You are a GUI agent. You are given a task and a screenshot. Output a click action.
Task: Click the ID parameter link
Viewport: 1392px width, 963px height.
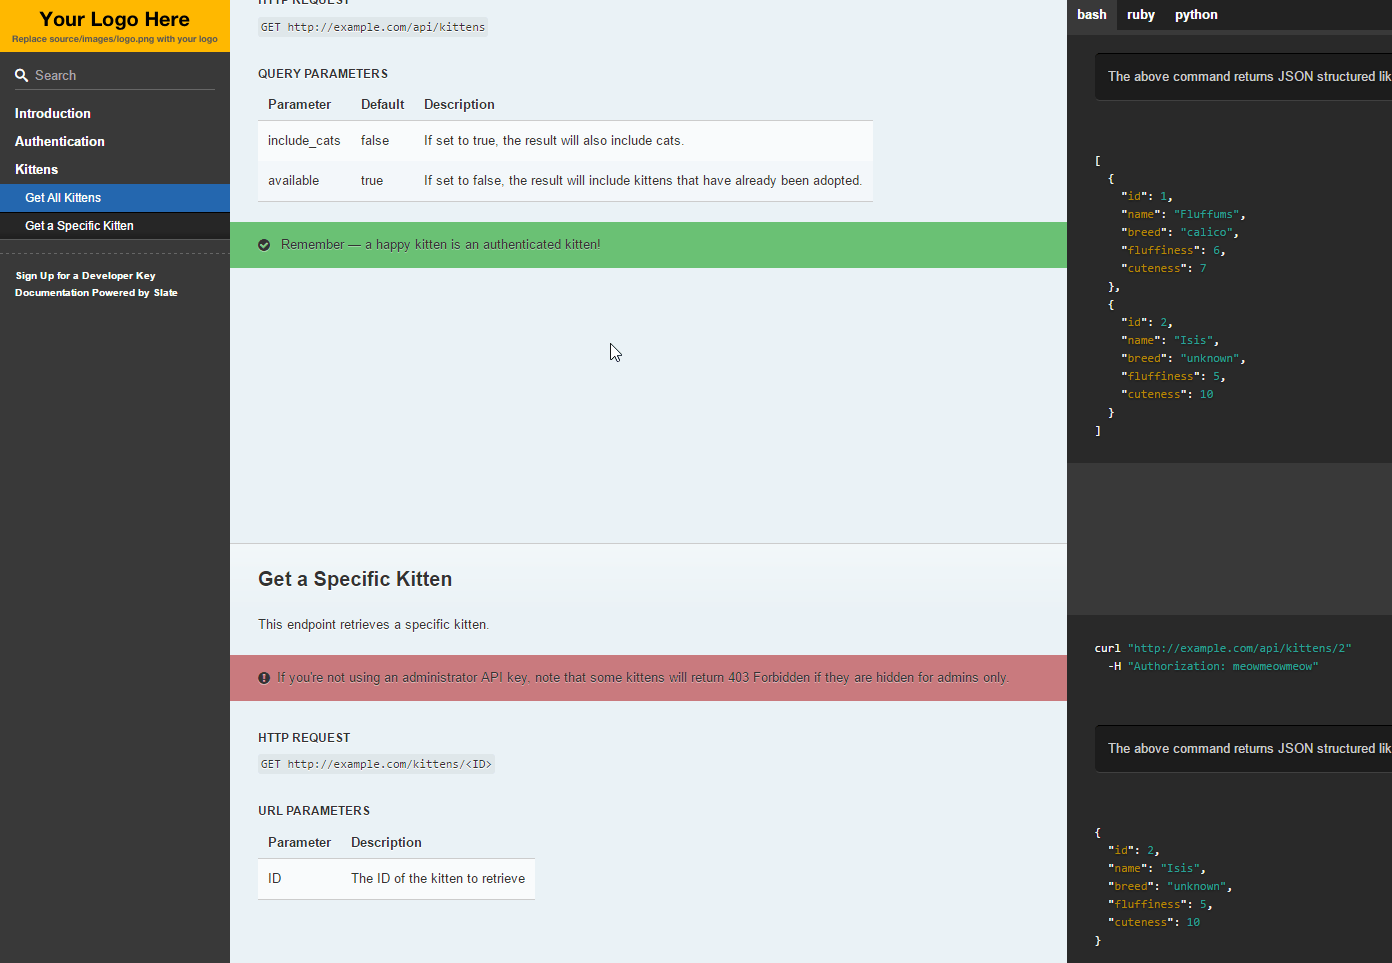(274, 878)
